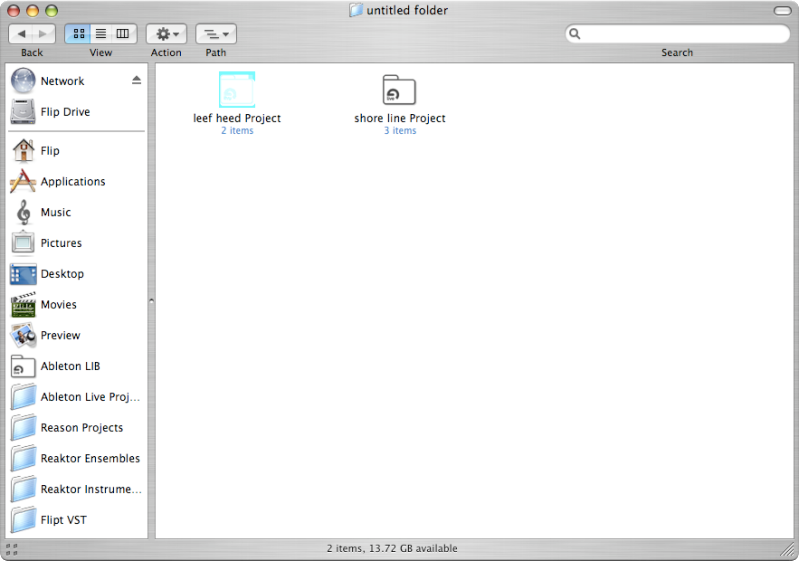Focus the Search input field
The height and width of the screenshot is (561, 799).
tap(678, 34)
